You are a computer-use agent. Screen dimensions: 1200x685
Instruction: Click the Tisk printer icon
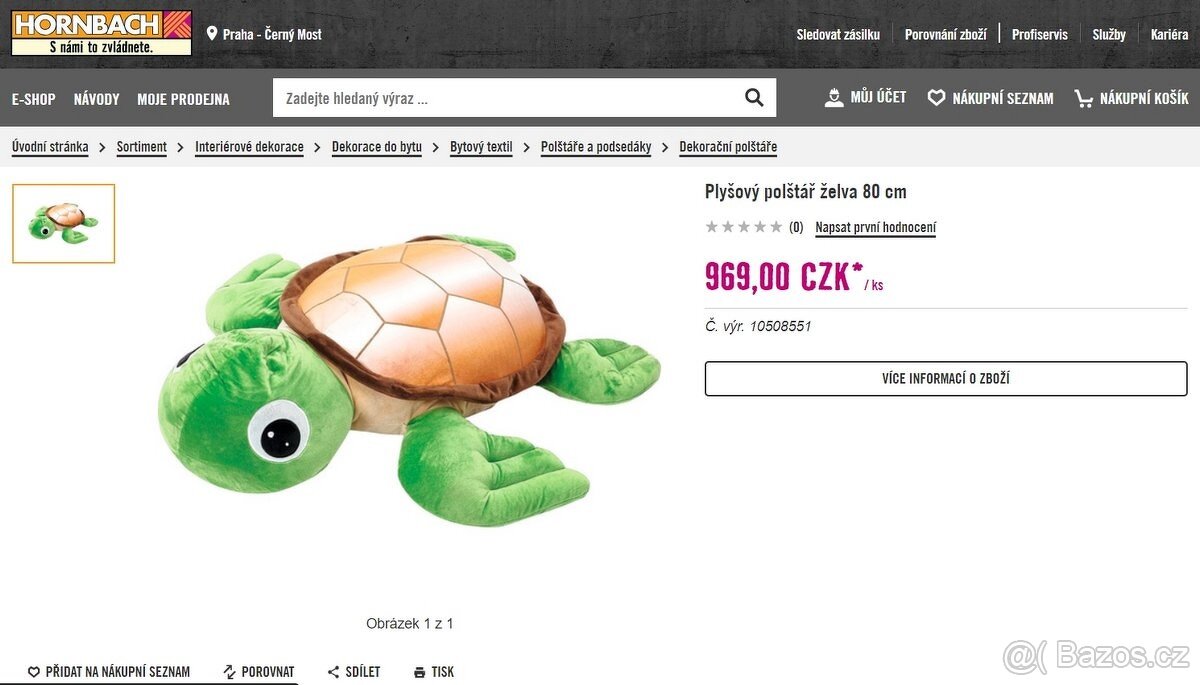pyautogui.click(x=420, y=672)
